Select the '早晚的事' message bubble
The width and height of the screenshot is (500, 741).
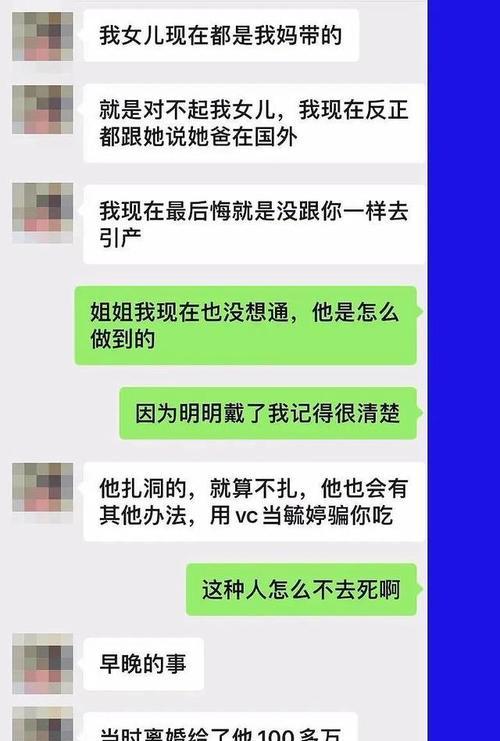click(144, 664)
